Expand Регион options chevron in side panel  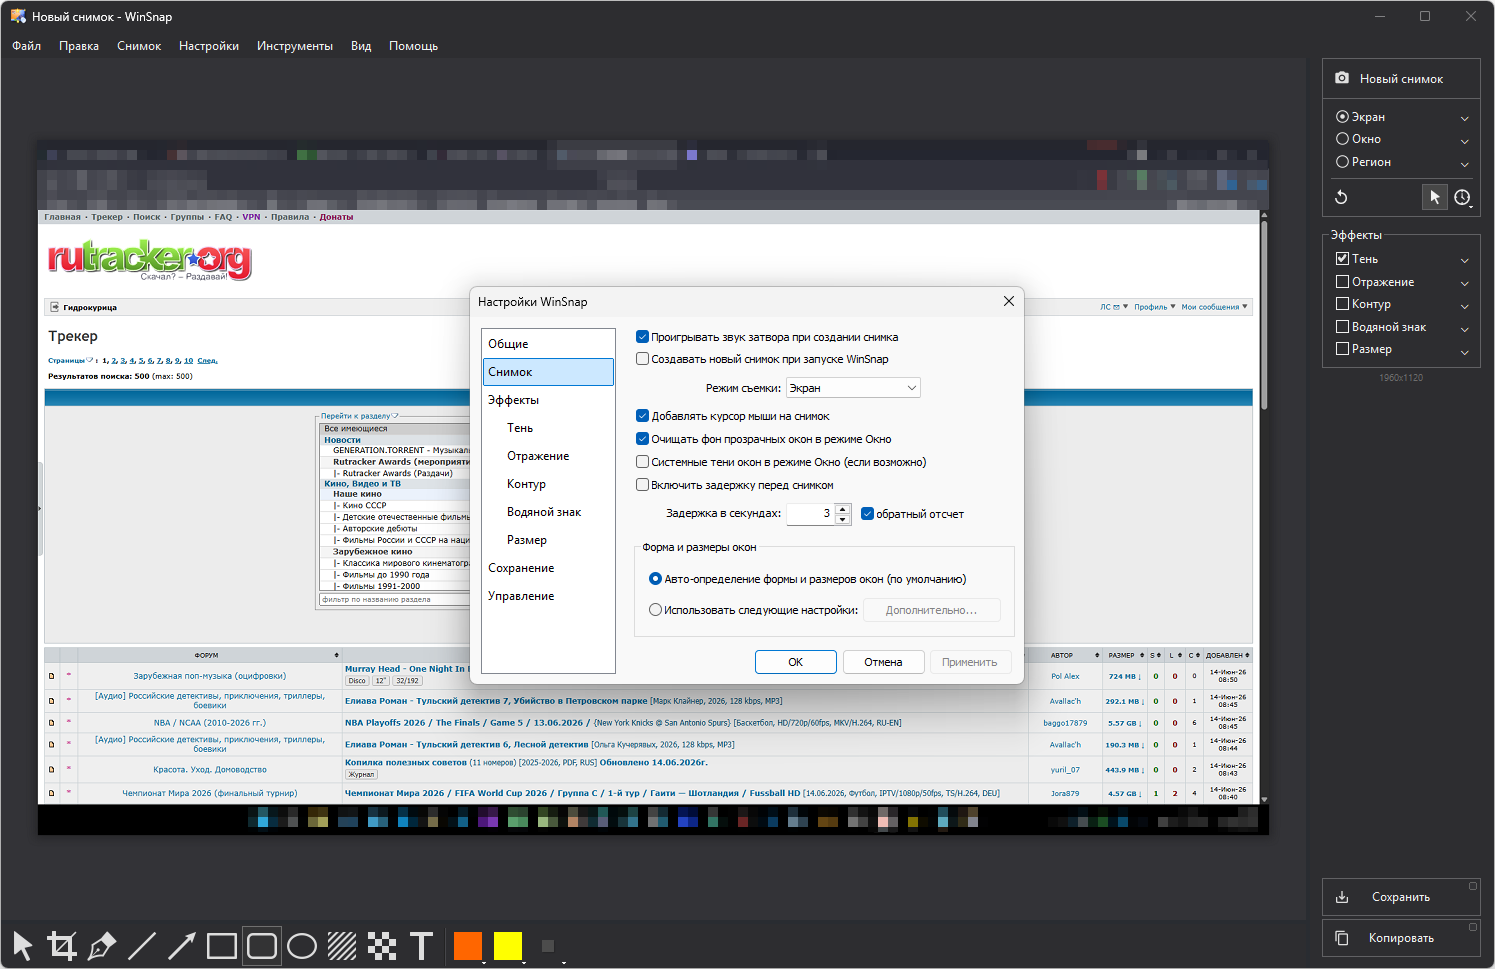click(x=1465, y=164)
